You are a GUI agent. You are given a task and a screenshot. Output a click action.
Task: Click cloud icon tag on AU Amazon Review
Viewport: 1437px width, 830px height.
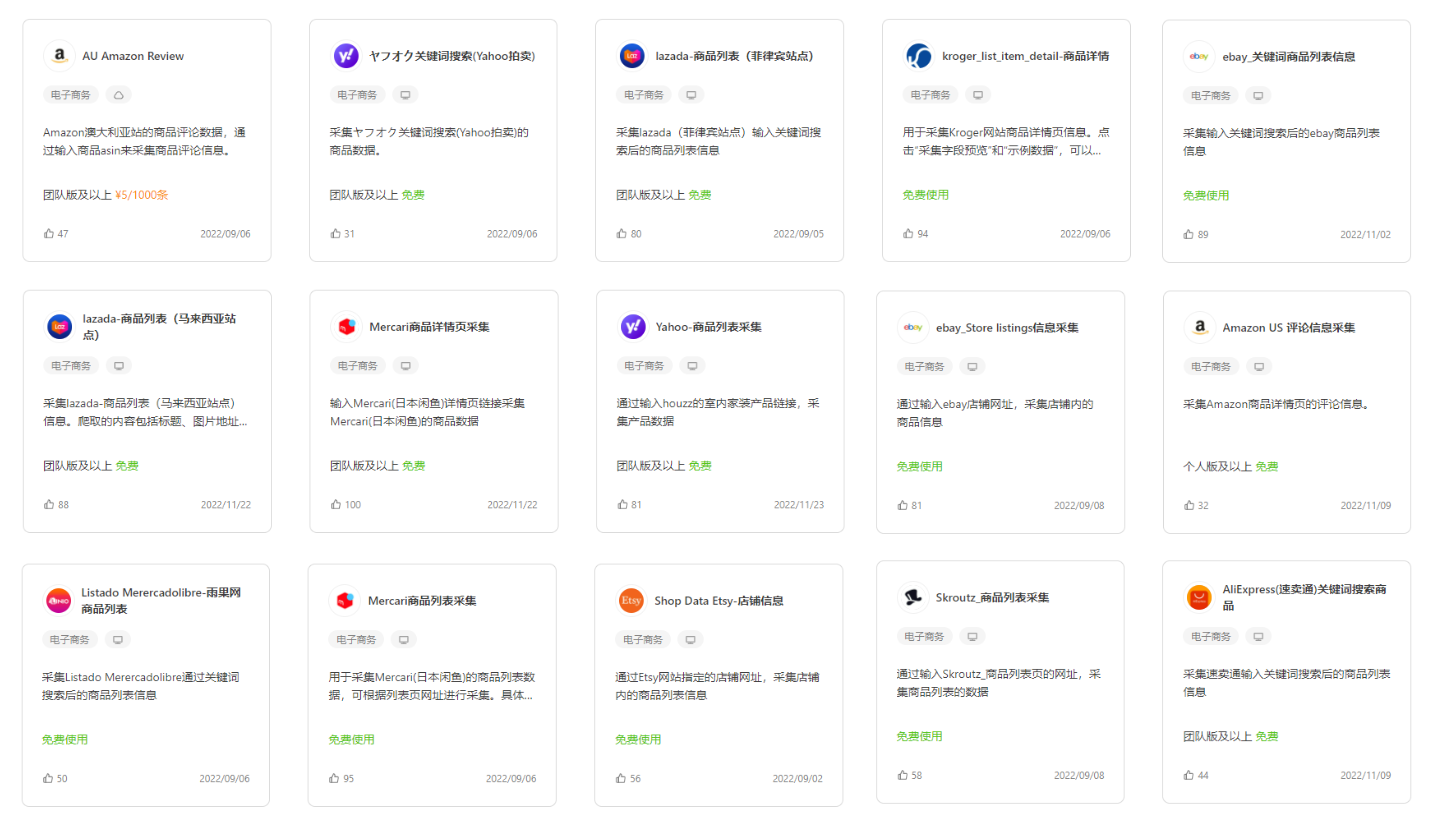(x=118, y=95)
